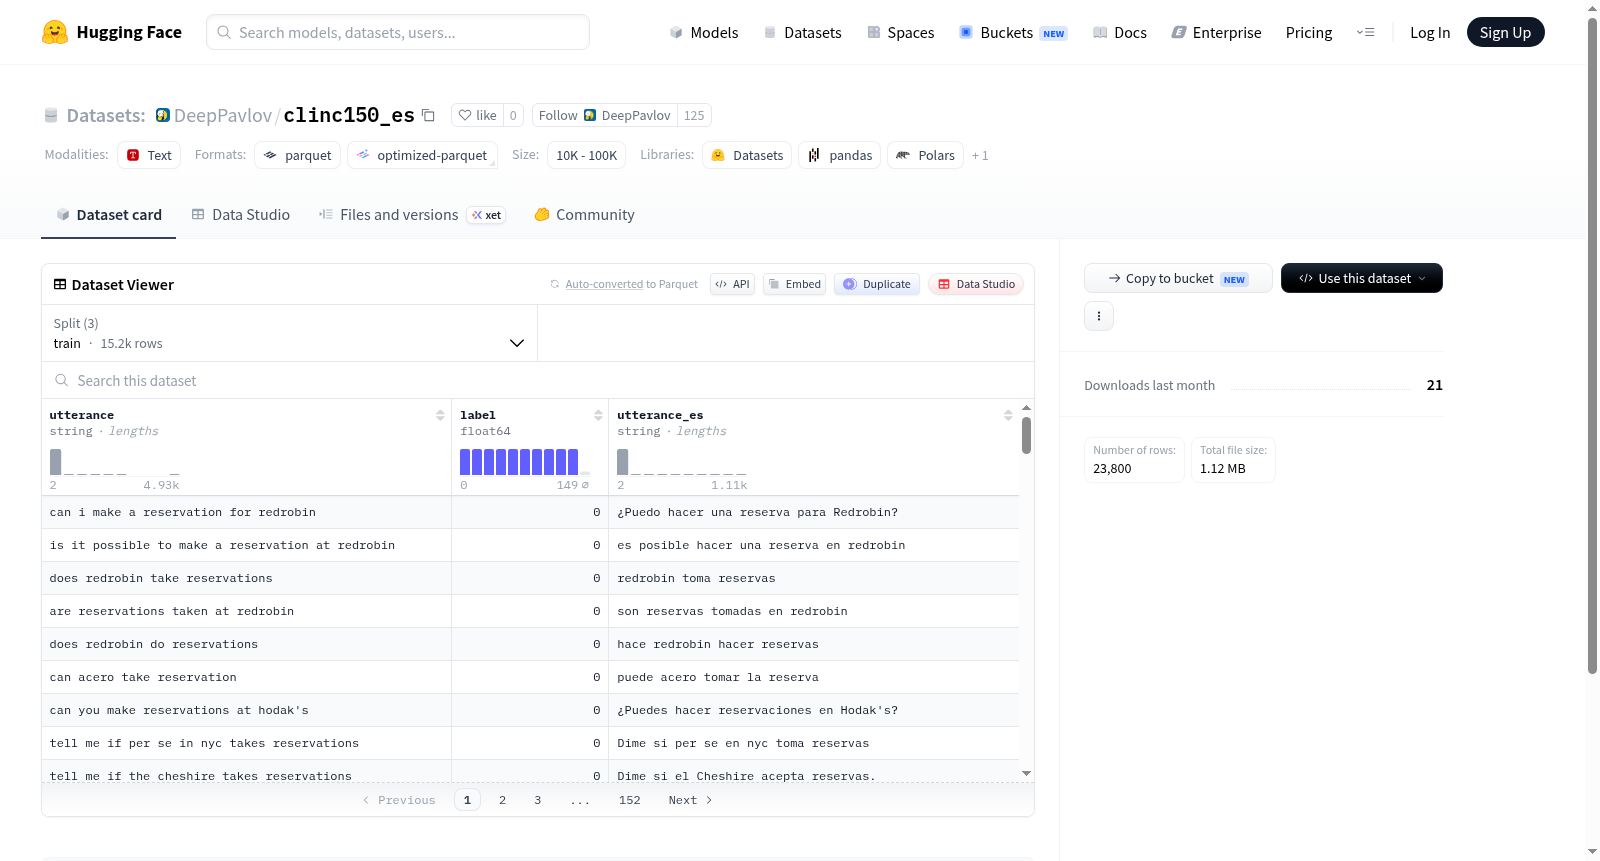The height and width of the screenshot is (861, 1600).
Task: Select cell '¿Puedes hacer reservaciones en Hodak's?'
Action: (x=814, y=710)
